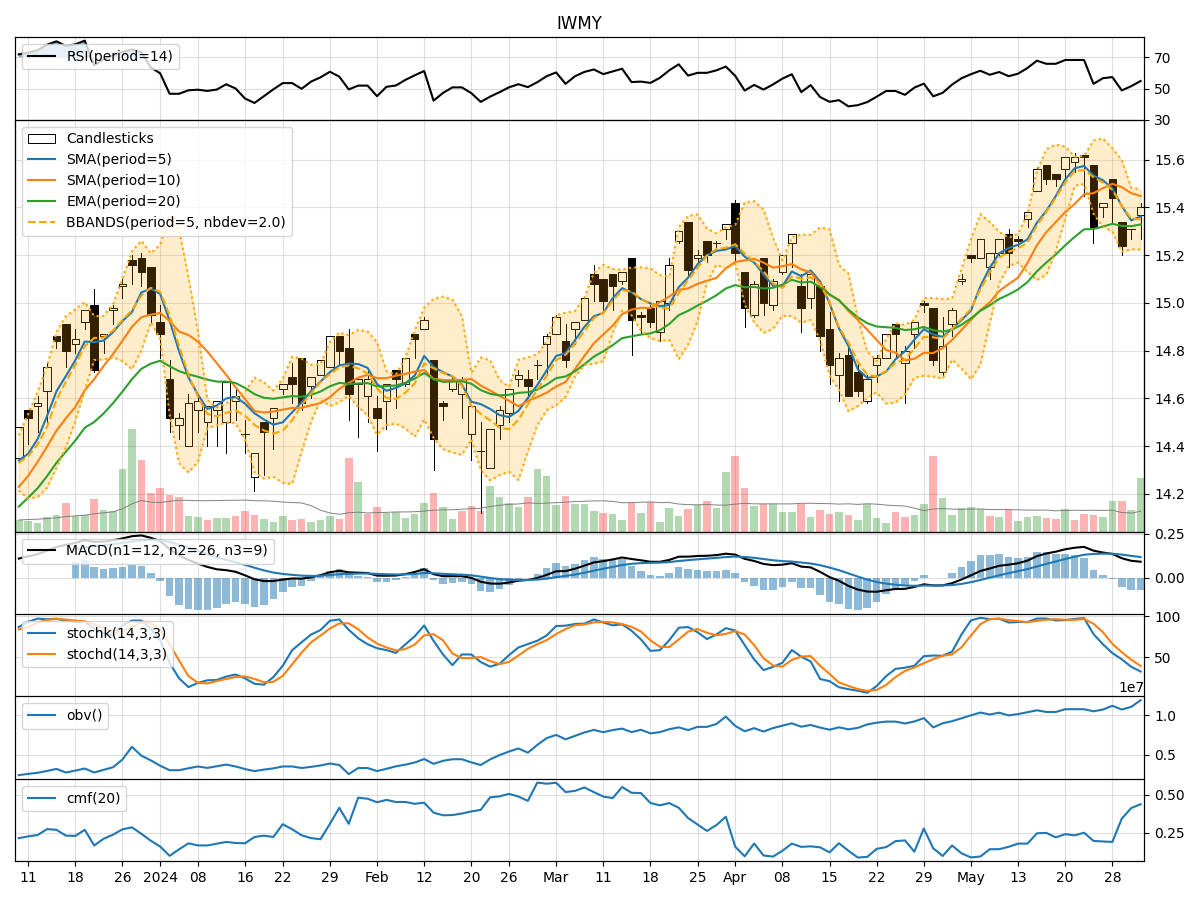Select the orange SMA(period=10) legend line

point(42,181)
